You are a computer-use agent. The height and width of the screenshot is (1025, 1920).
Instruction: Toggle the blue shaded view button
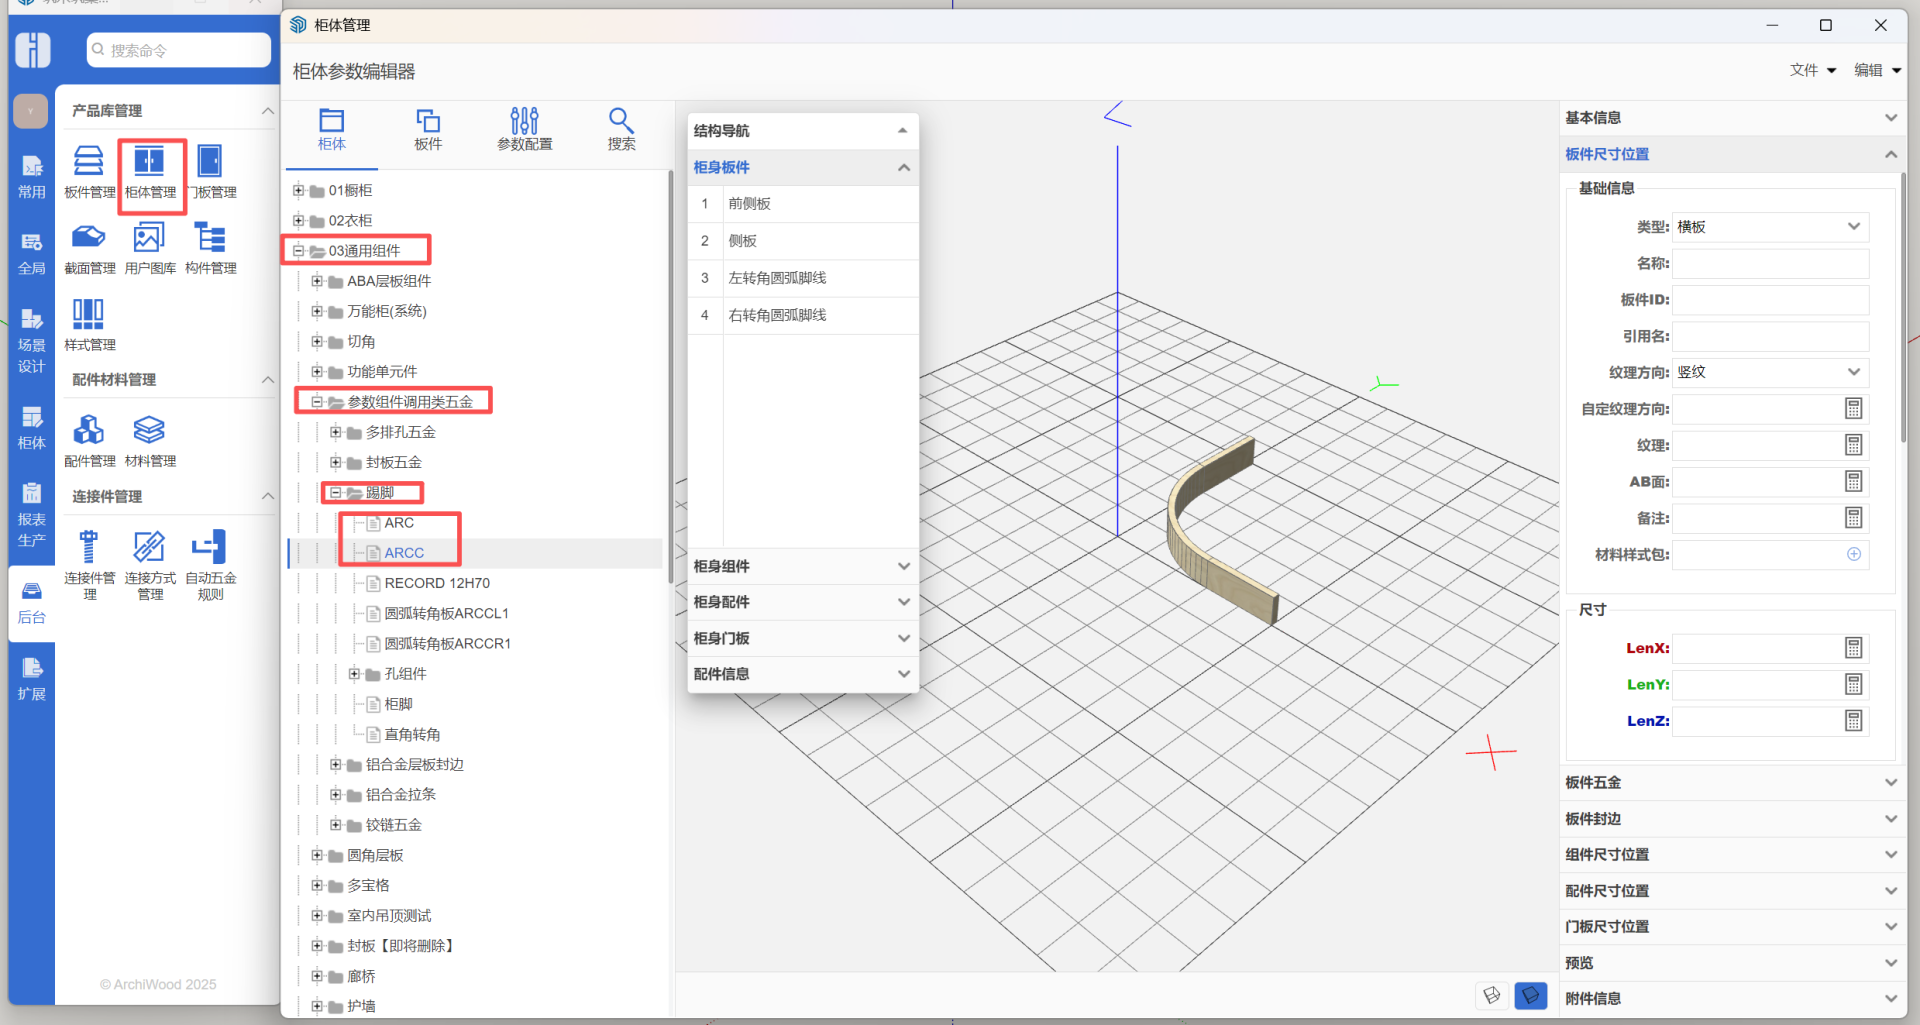coord(1530,995)
